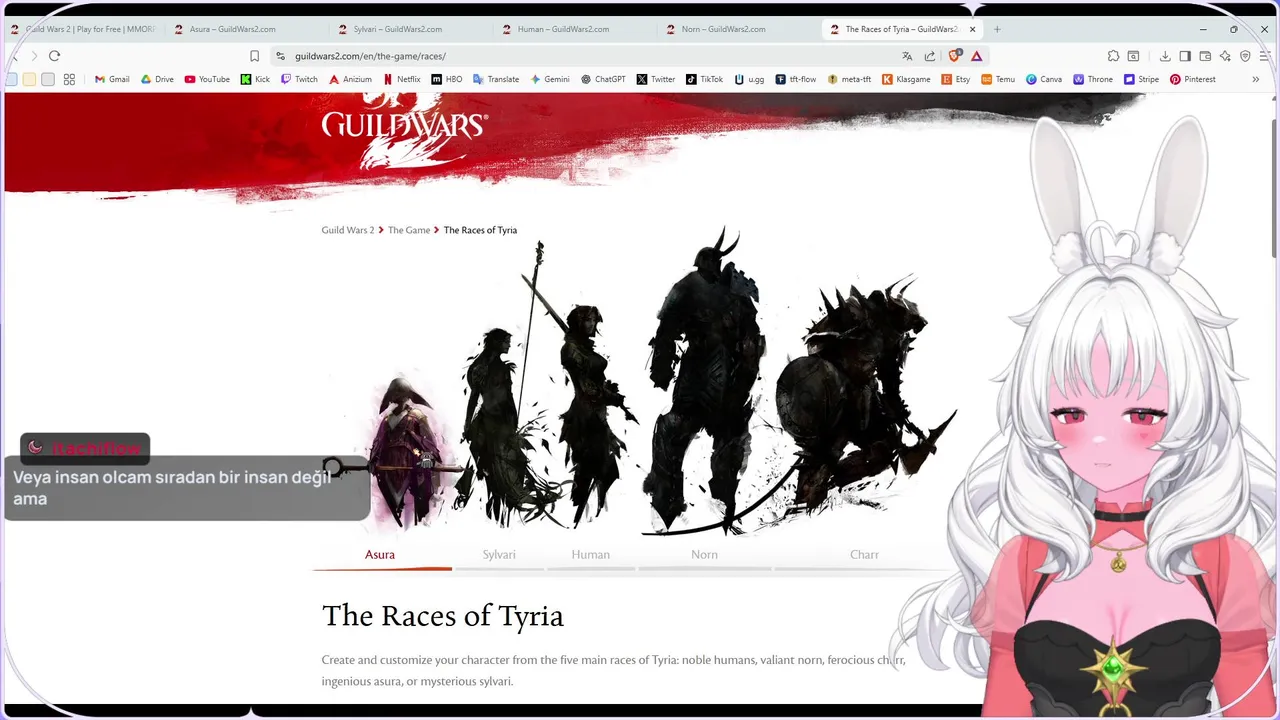Screen dimensions: 1280x720
Task: Open the downloads icon
Action: [1165, 56]
